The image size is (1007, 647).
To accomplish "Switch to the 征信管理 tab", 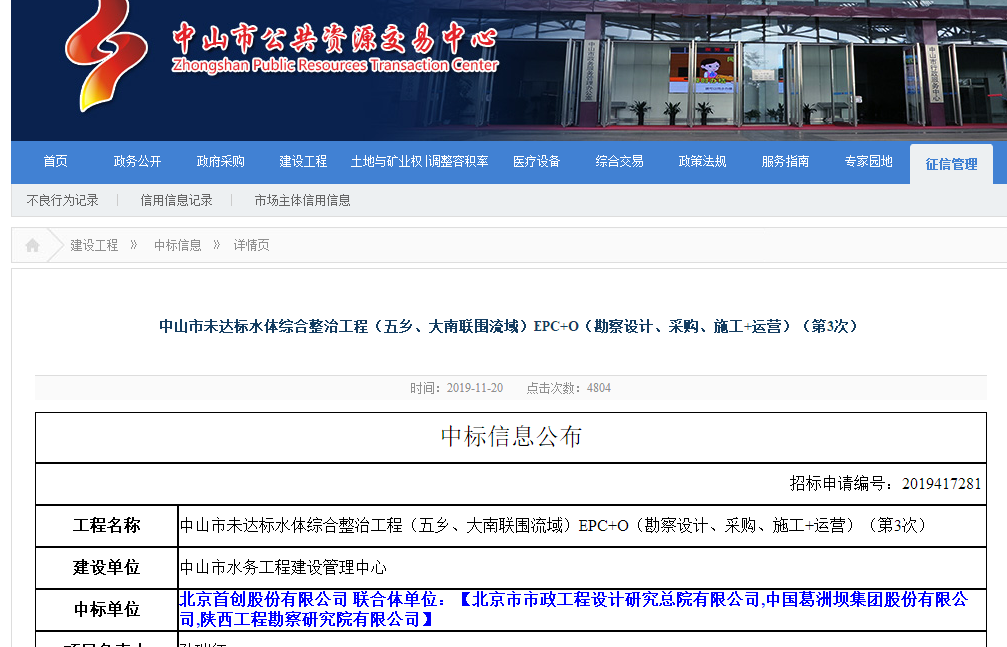I will pyautogui.click(x=951, y=164).
